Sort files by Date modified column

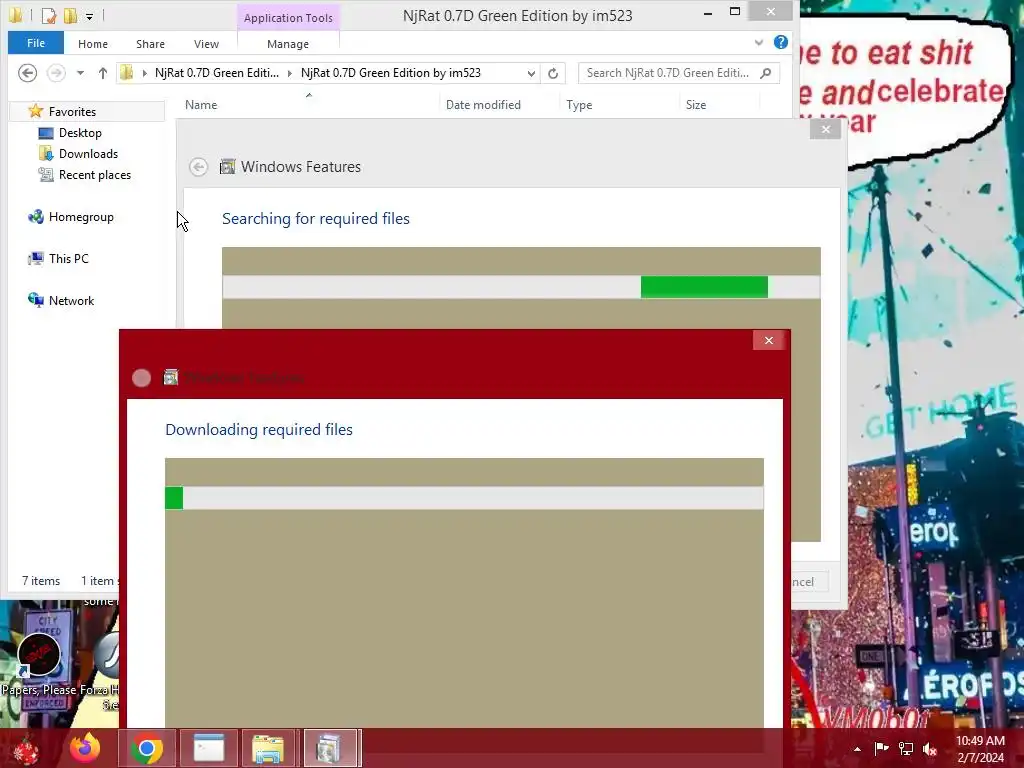pos(483,104)
